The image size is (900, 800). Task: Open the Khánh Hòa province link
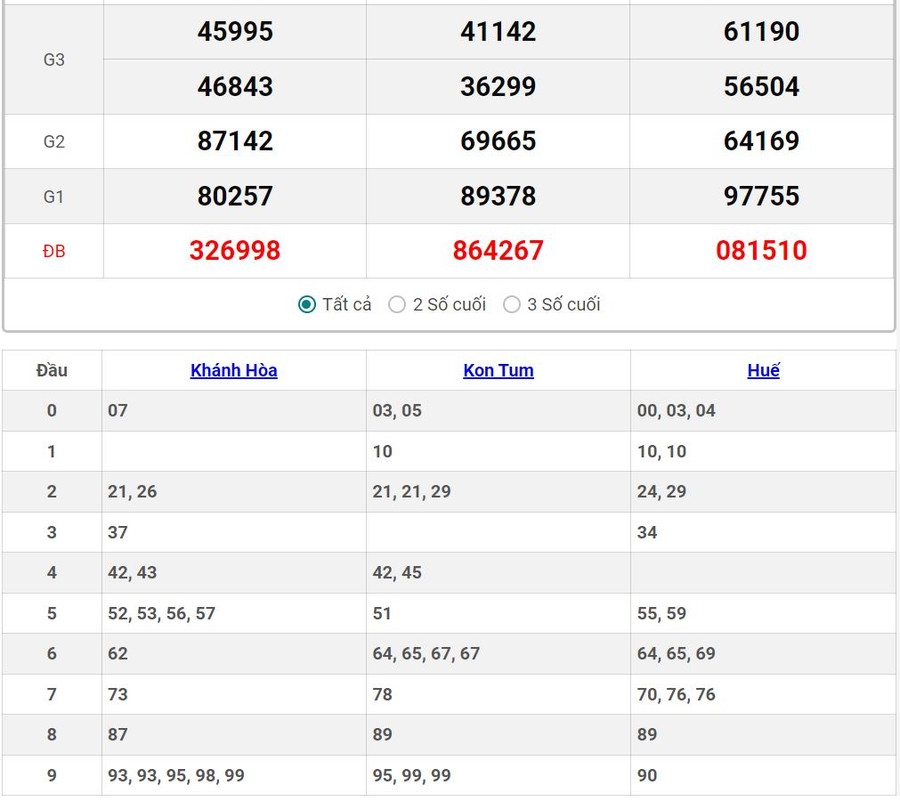click(x=234, y=370)
